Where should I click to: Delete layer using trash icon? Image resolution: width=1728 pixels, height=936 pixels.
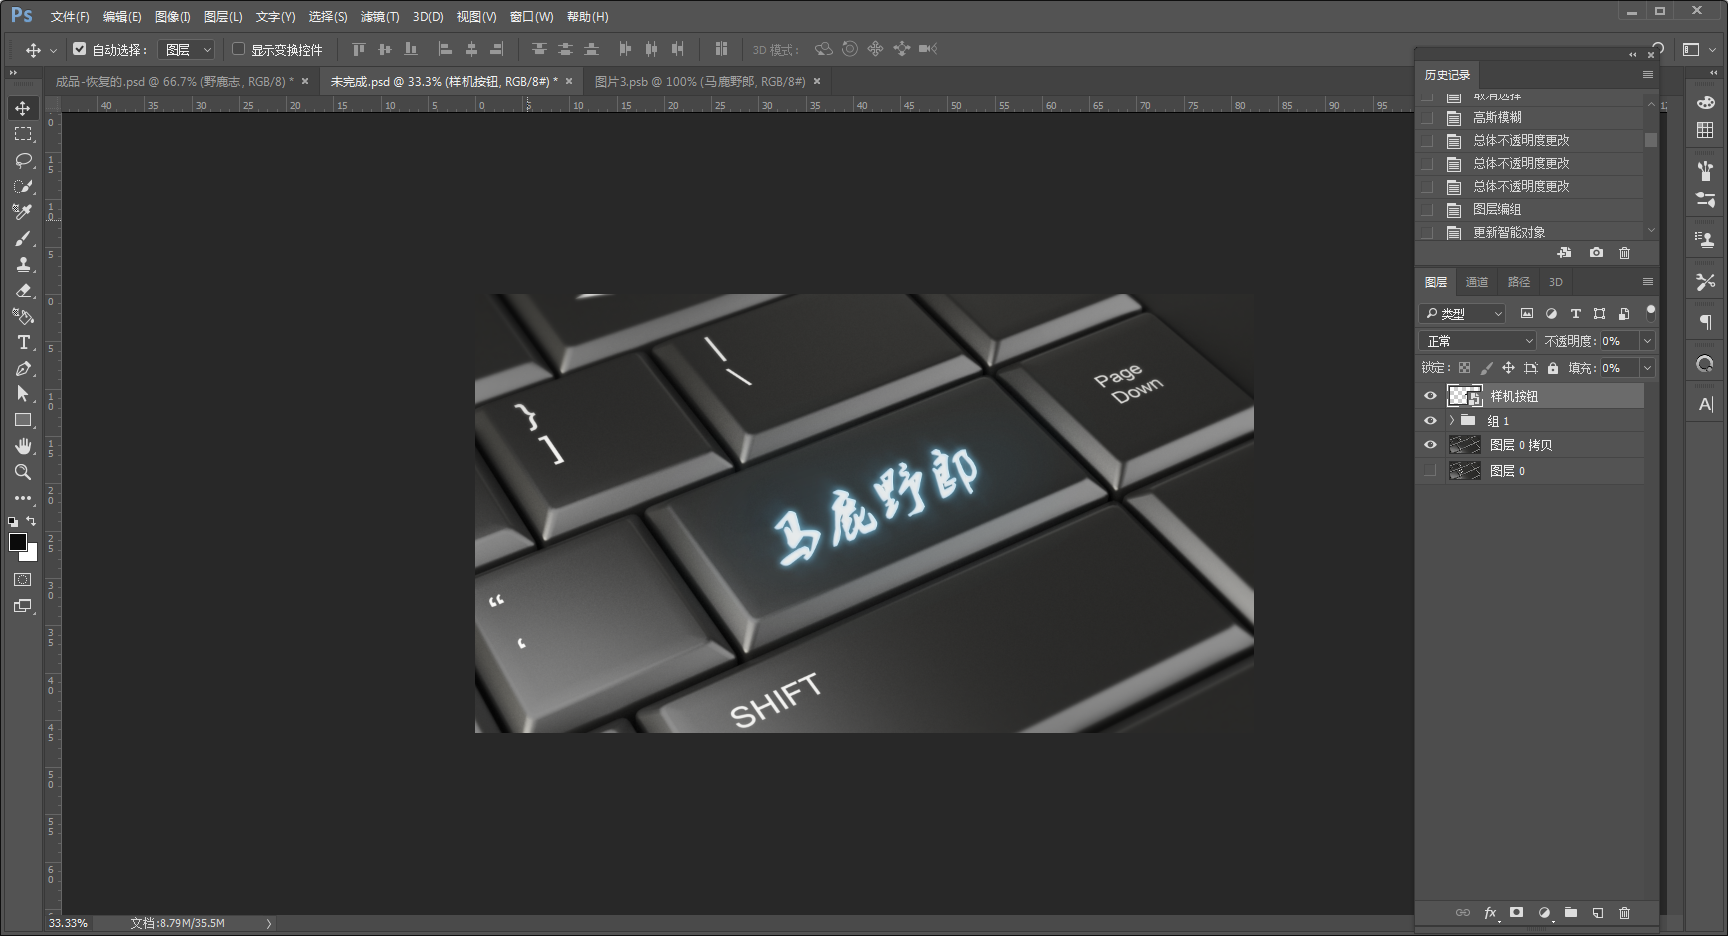click(1624, 913)
